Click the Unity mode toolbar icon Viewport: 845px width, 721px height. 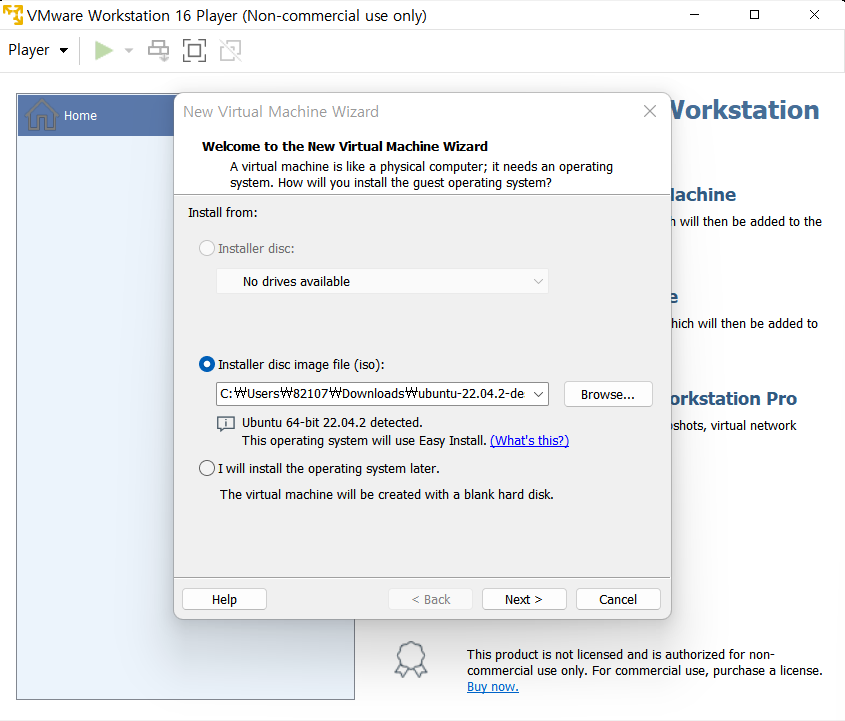[231, 51]
